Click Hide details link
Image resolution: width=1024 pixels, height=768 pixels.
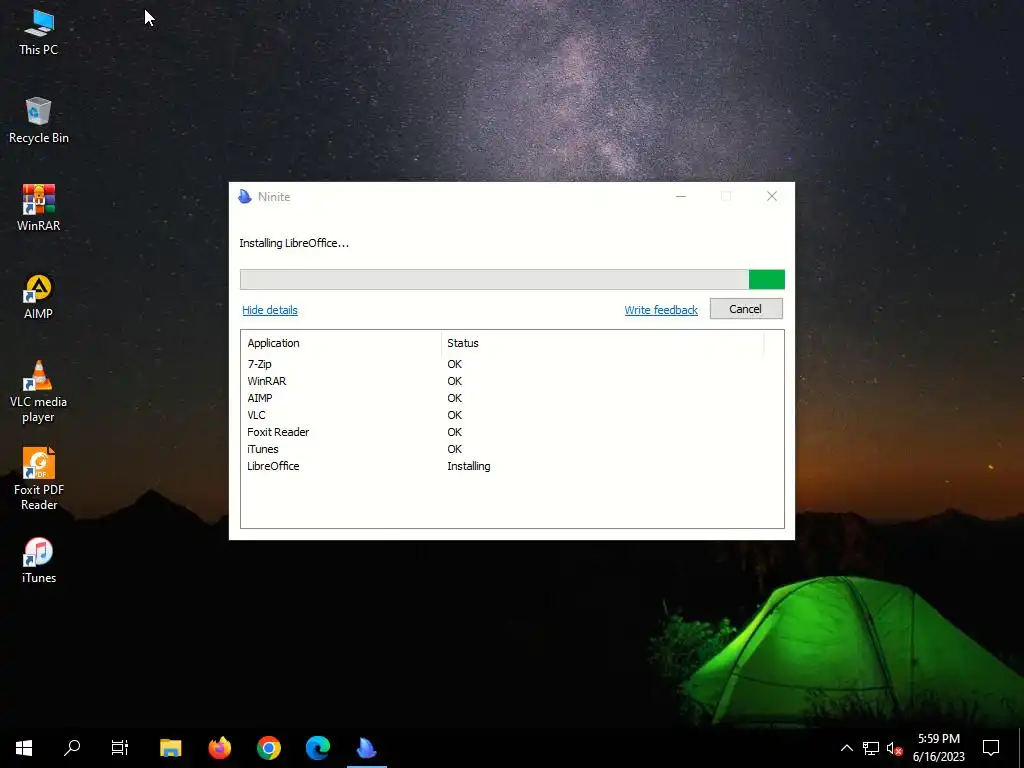270,310
